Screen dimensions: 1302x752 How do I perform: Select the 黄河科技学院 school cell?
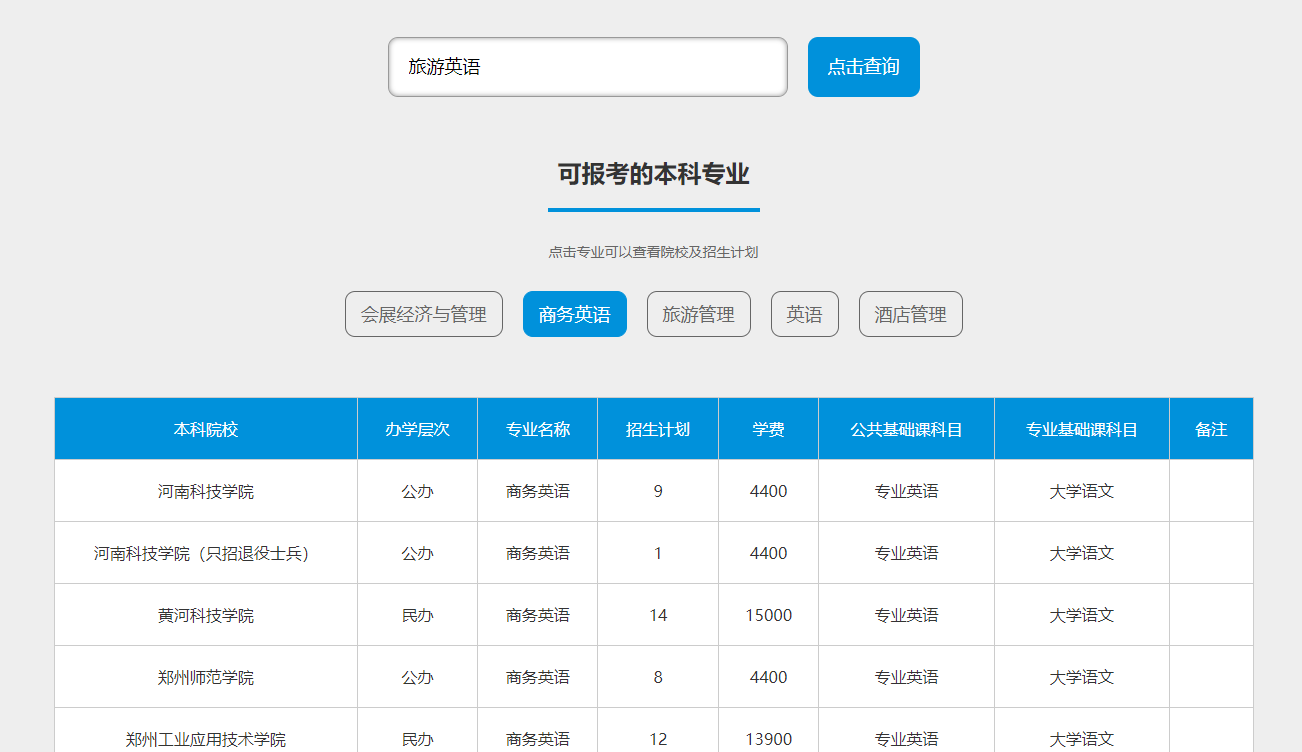(x=206, y=615)
